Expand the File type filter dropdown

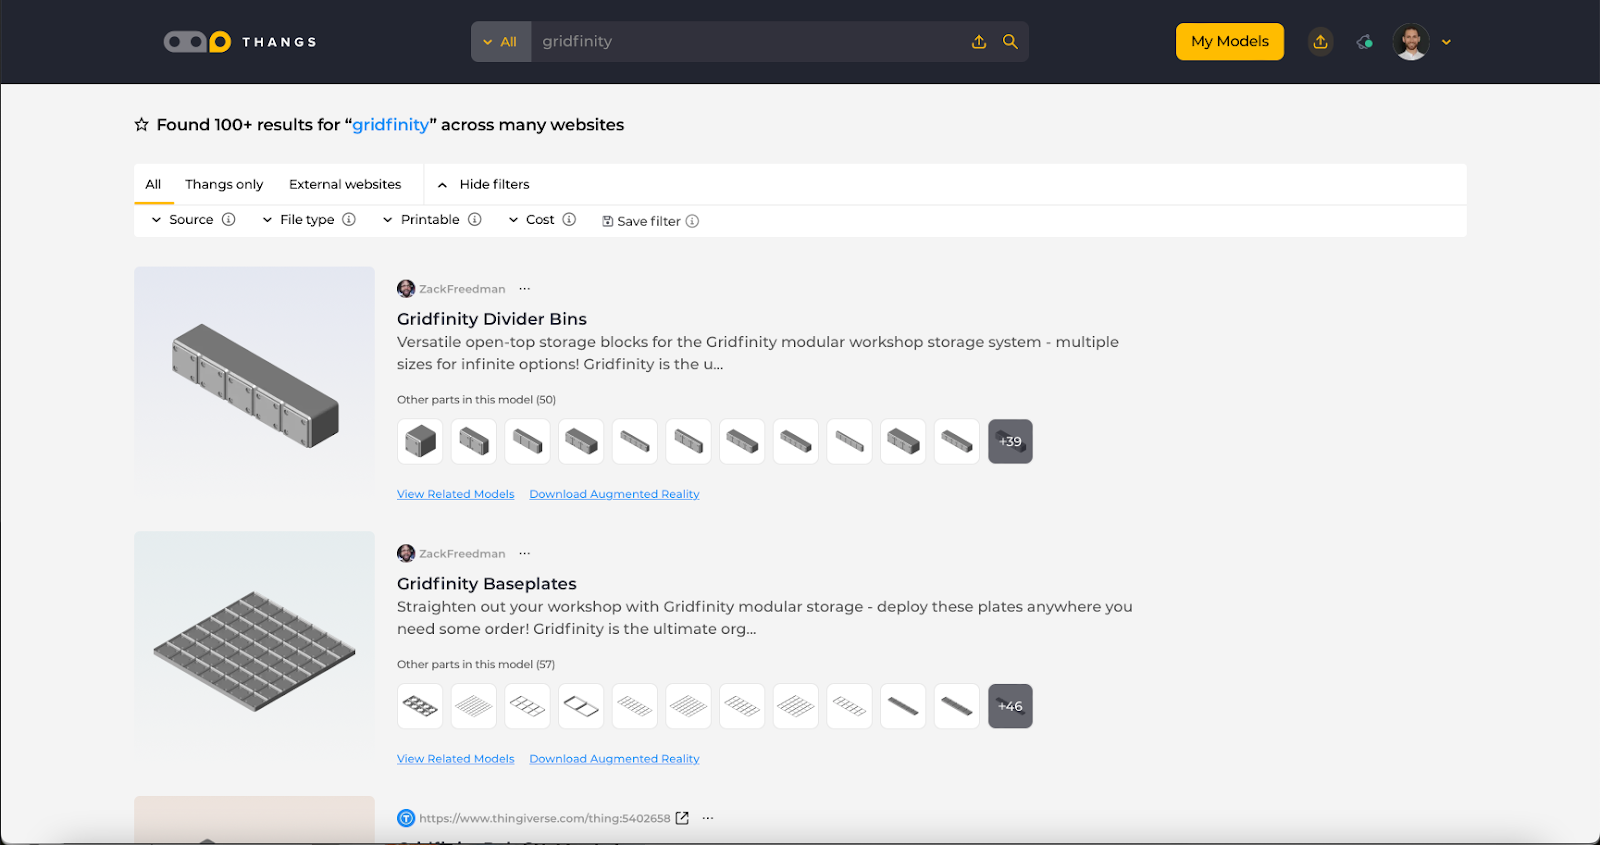(298, 219)
